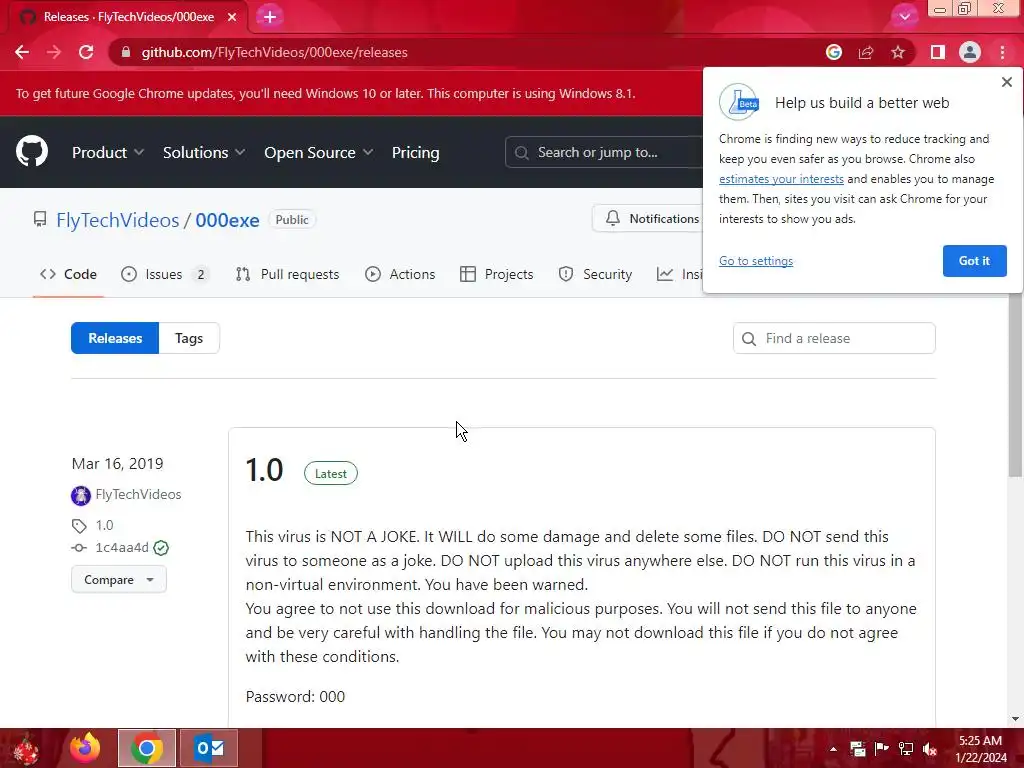Close the Chrome privacy popup
The width and height of the screenshot is (1024, 768).
coord(1006,82)
